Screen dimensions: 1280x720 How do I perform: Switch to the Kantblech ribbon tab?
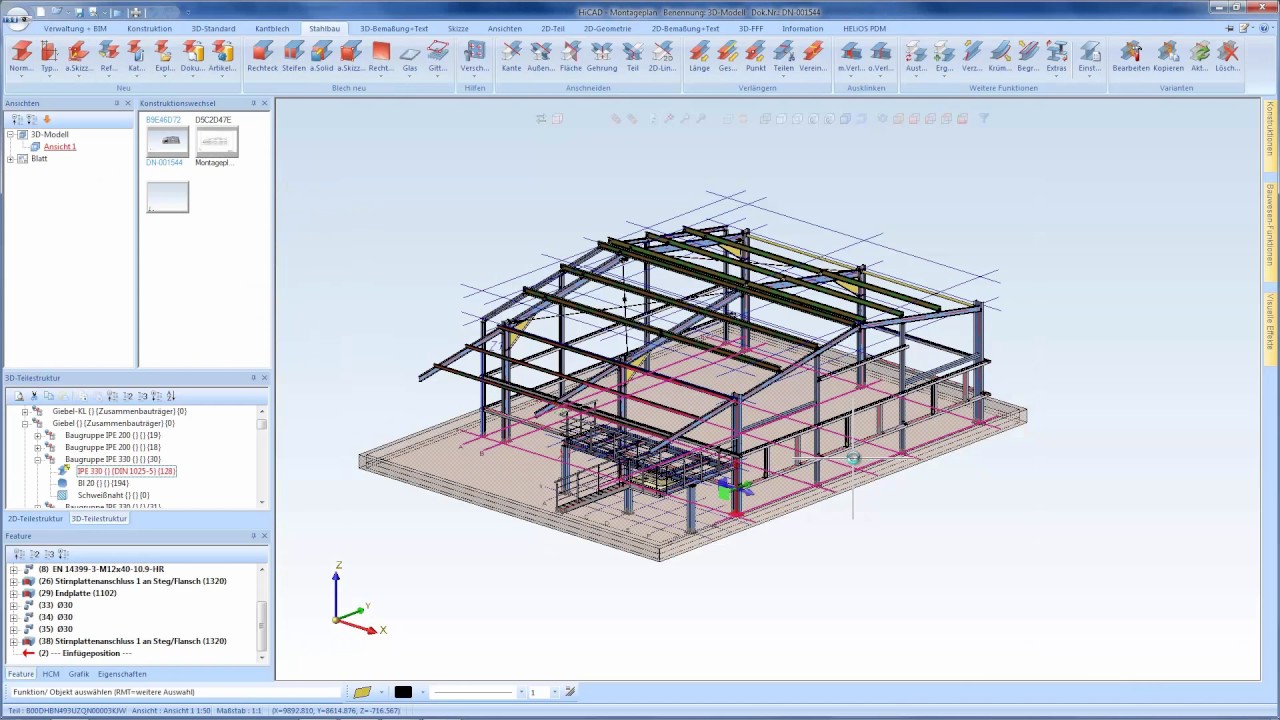coord(272,29)
